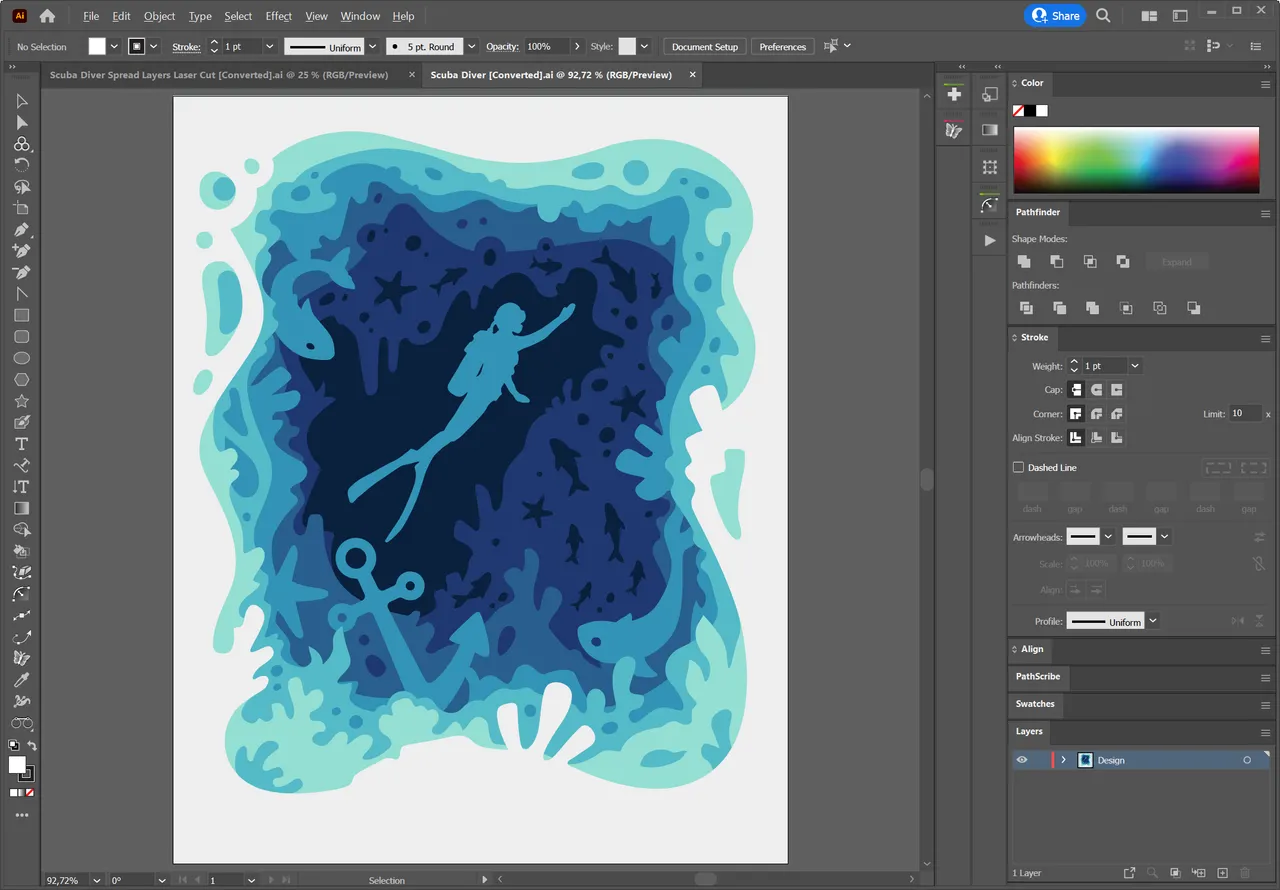Open the Effect menu

click(x=279, y=16)
